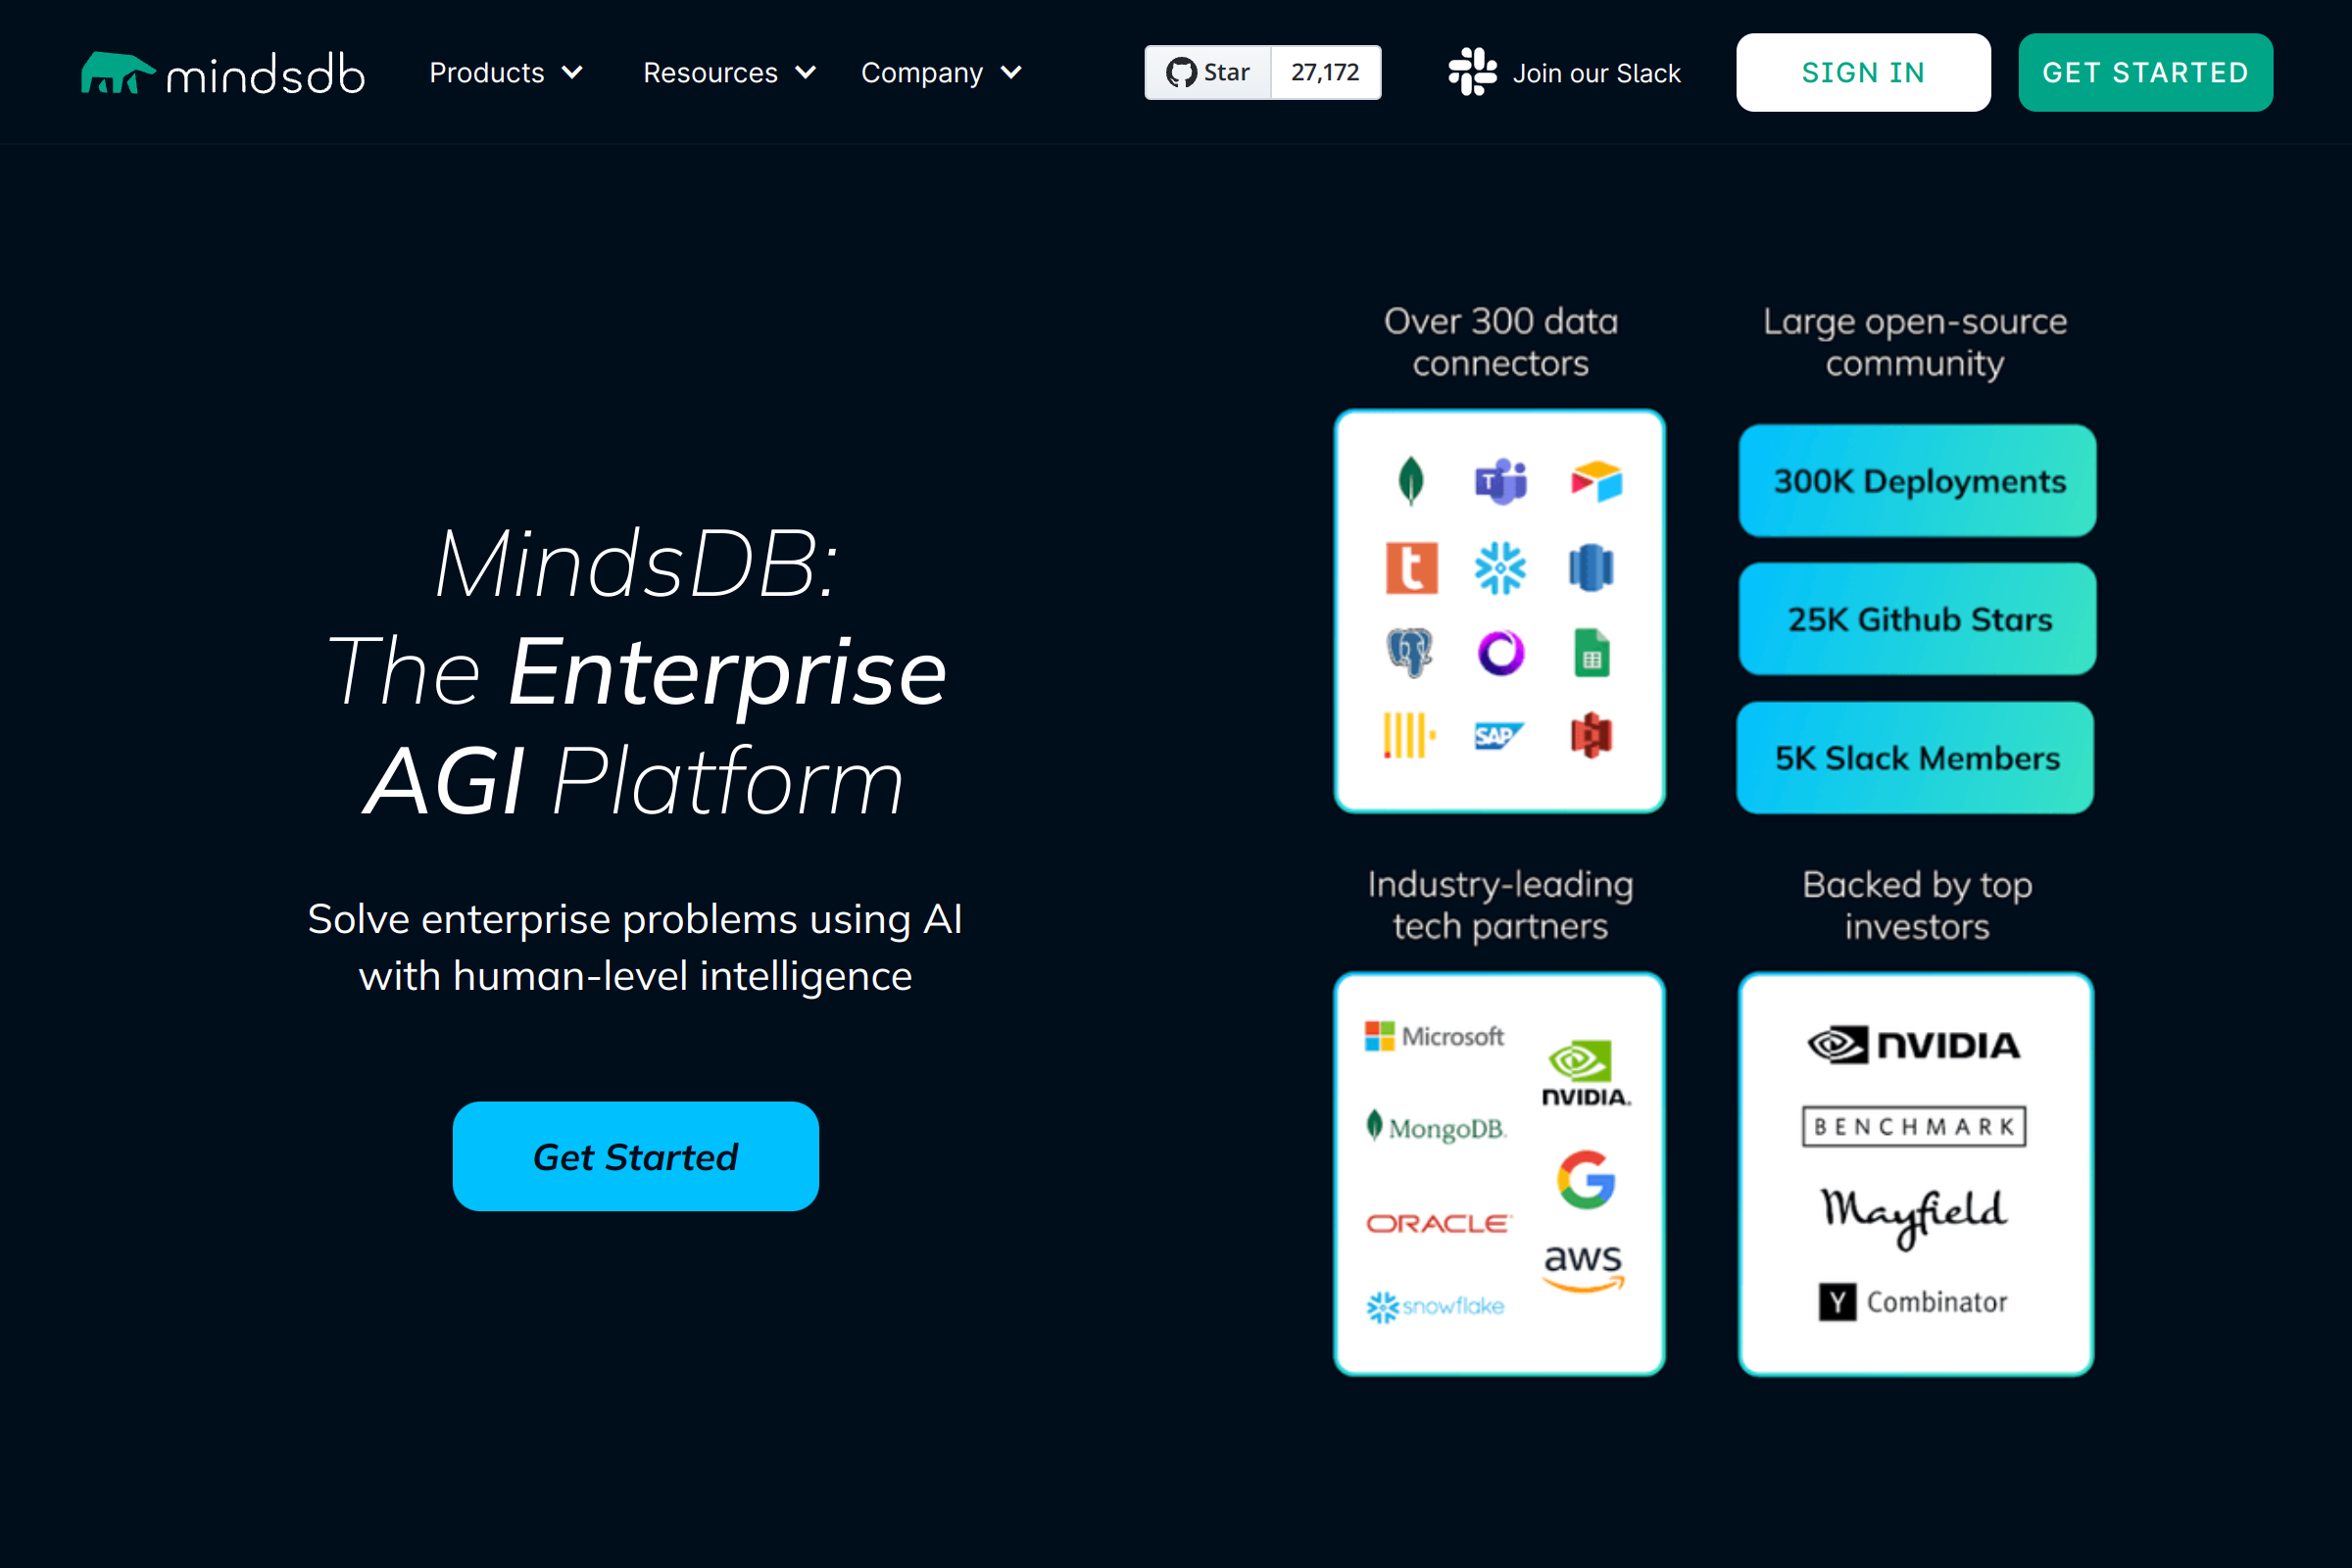Click the GitHub star count
Viewport: 2352px width, 1568px height.
point(1325,72)
